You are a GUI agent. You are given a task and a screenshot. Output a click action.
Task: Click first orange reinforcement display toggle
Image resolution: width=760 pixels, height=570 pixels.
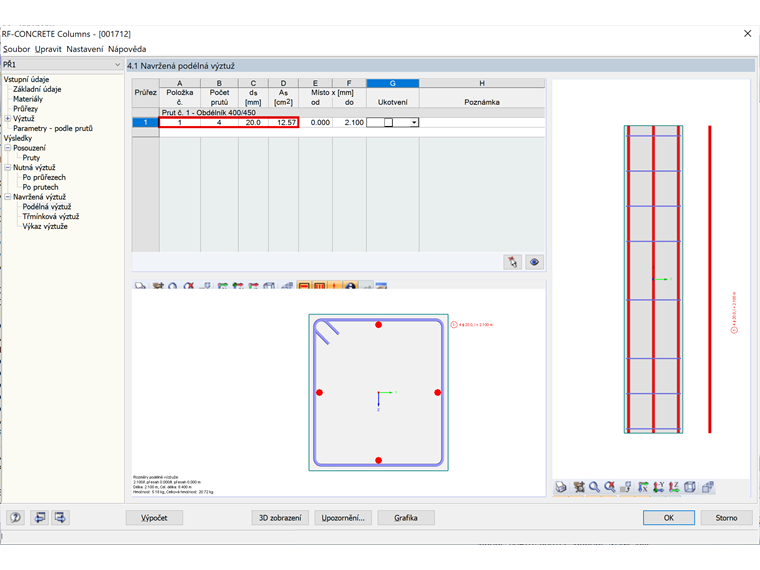pyautogui.click(x=304, y=286)
